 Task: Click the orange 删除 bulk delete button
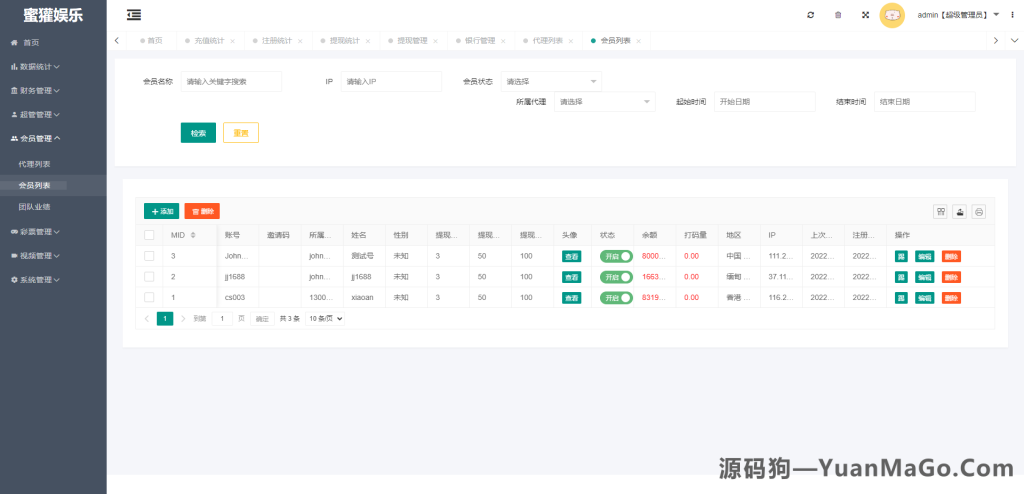click(x=202, y=211)
